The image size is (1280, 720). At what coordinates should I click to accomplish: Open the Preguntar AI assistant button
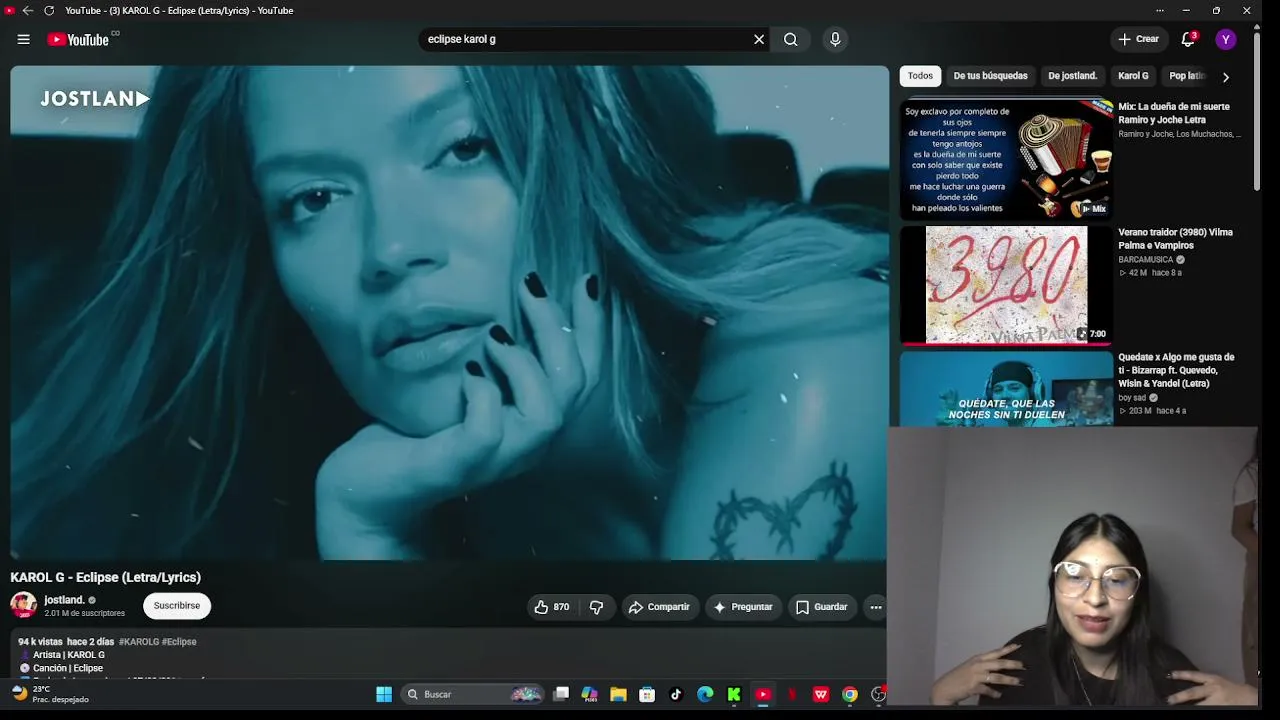click(742, 607)
